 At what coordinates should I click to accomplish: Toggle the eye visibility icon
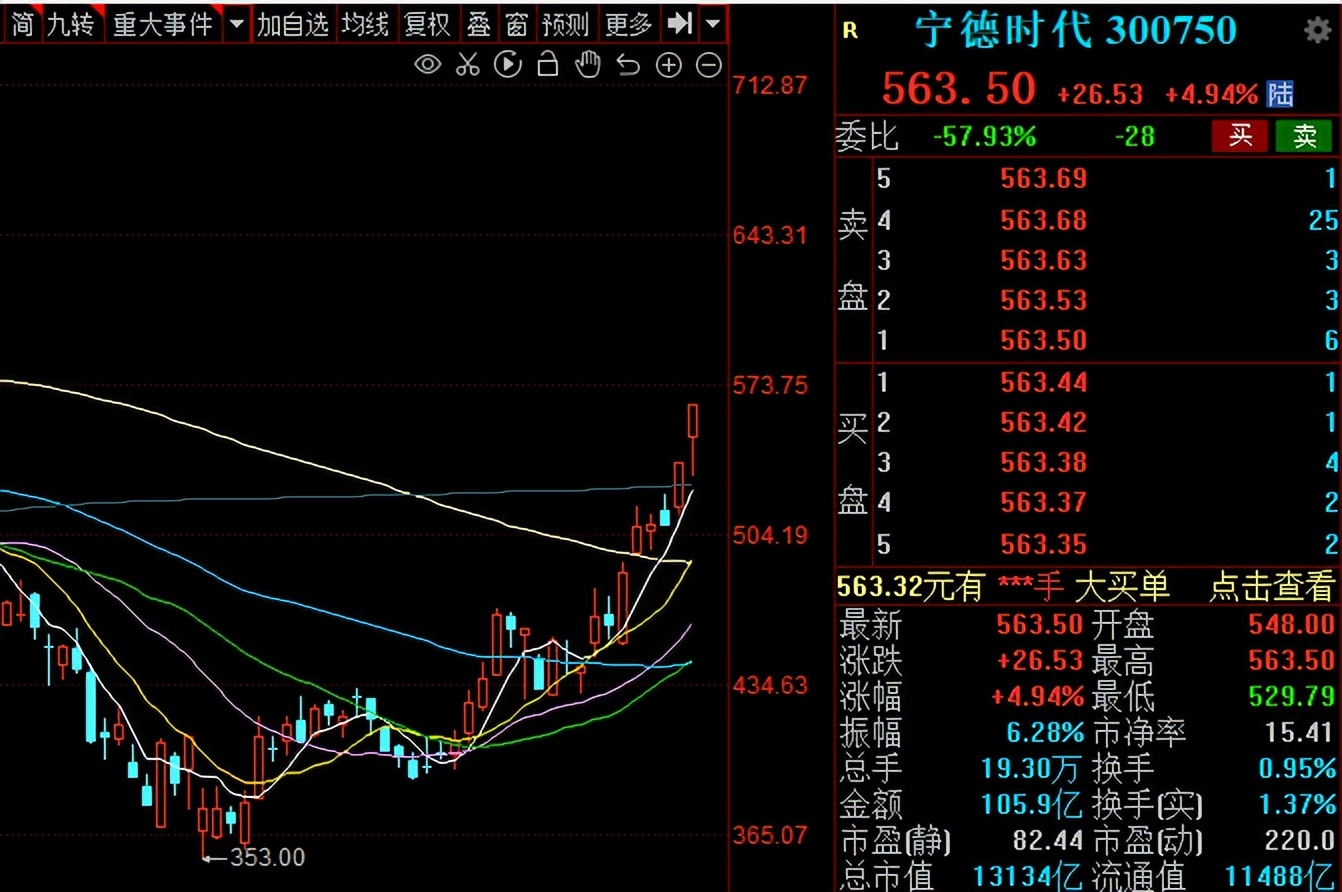pos(428,65)
